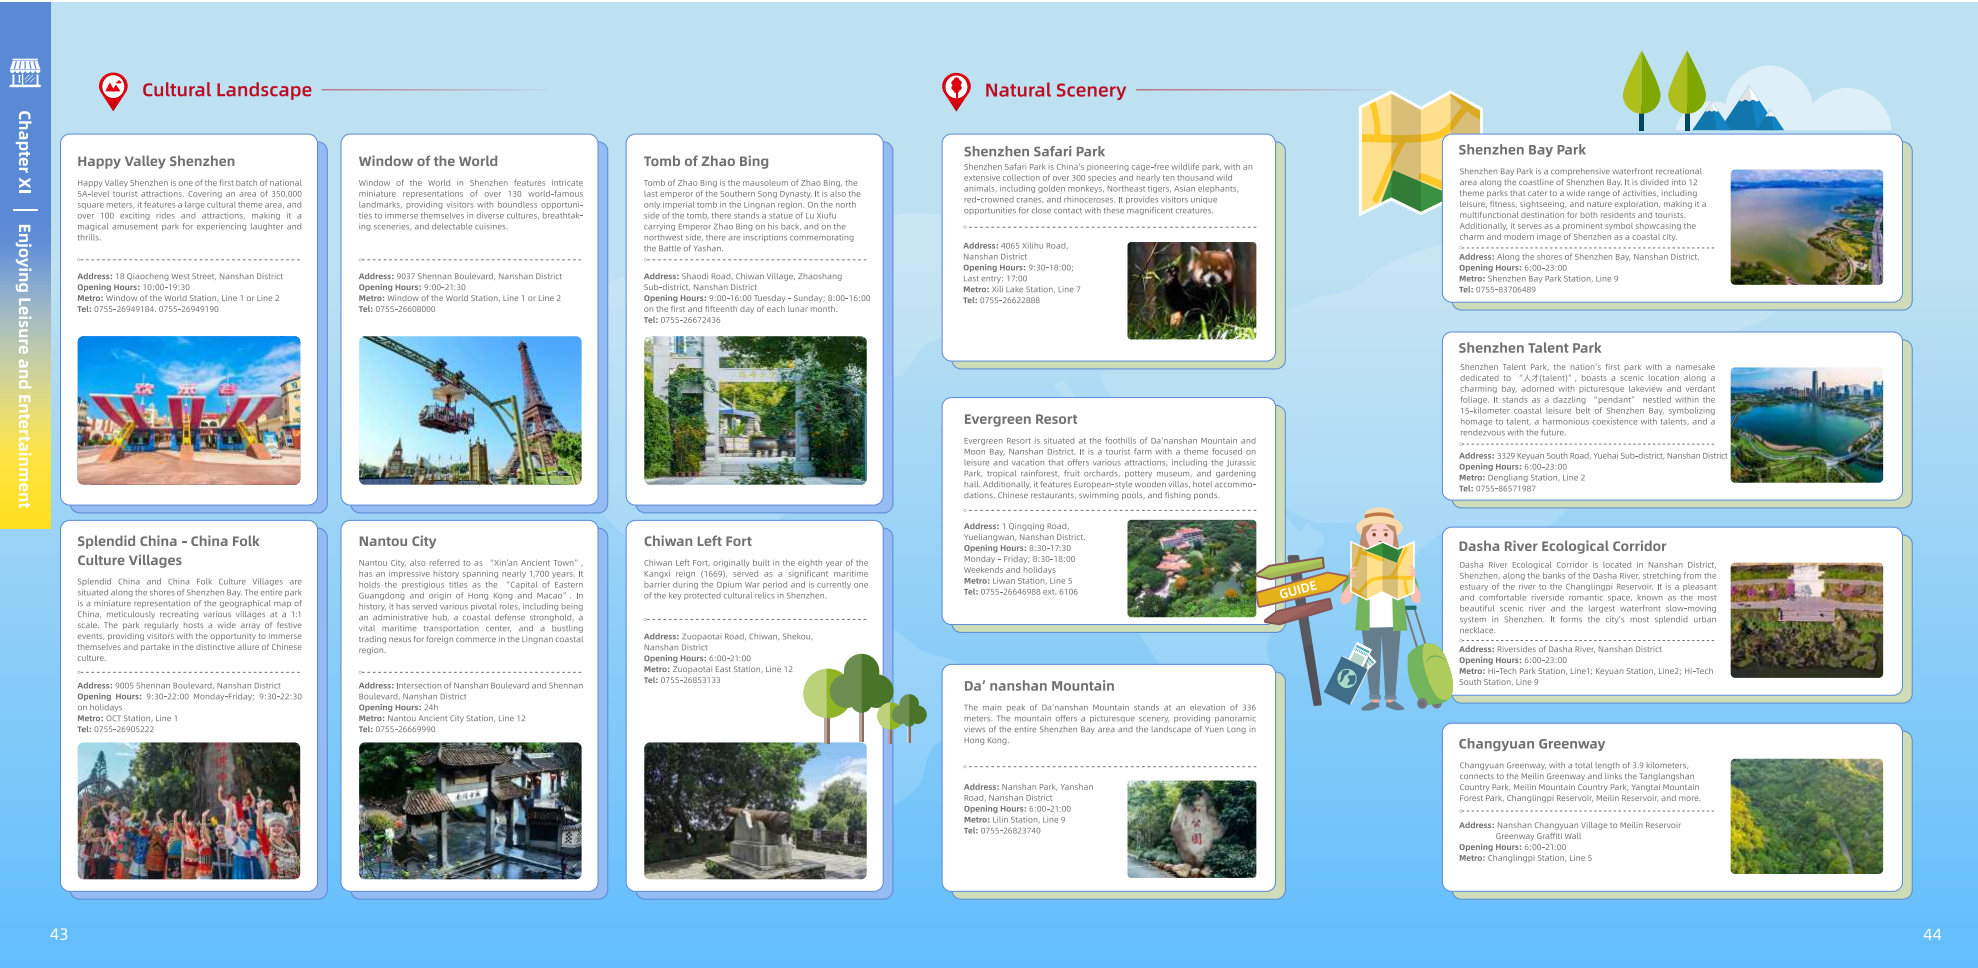Click the Shenzhen Safari Park title
The height and width of the screenshot is (968, 1978).
pyautogui.click(x=1034, y=152)
